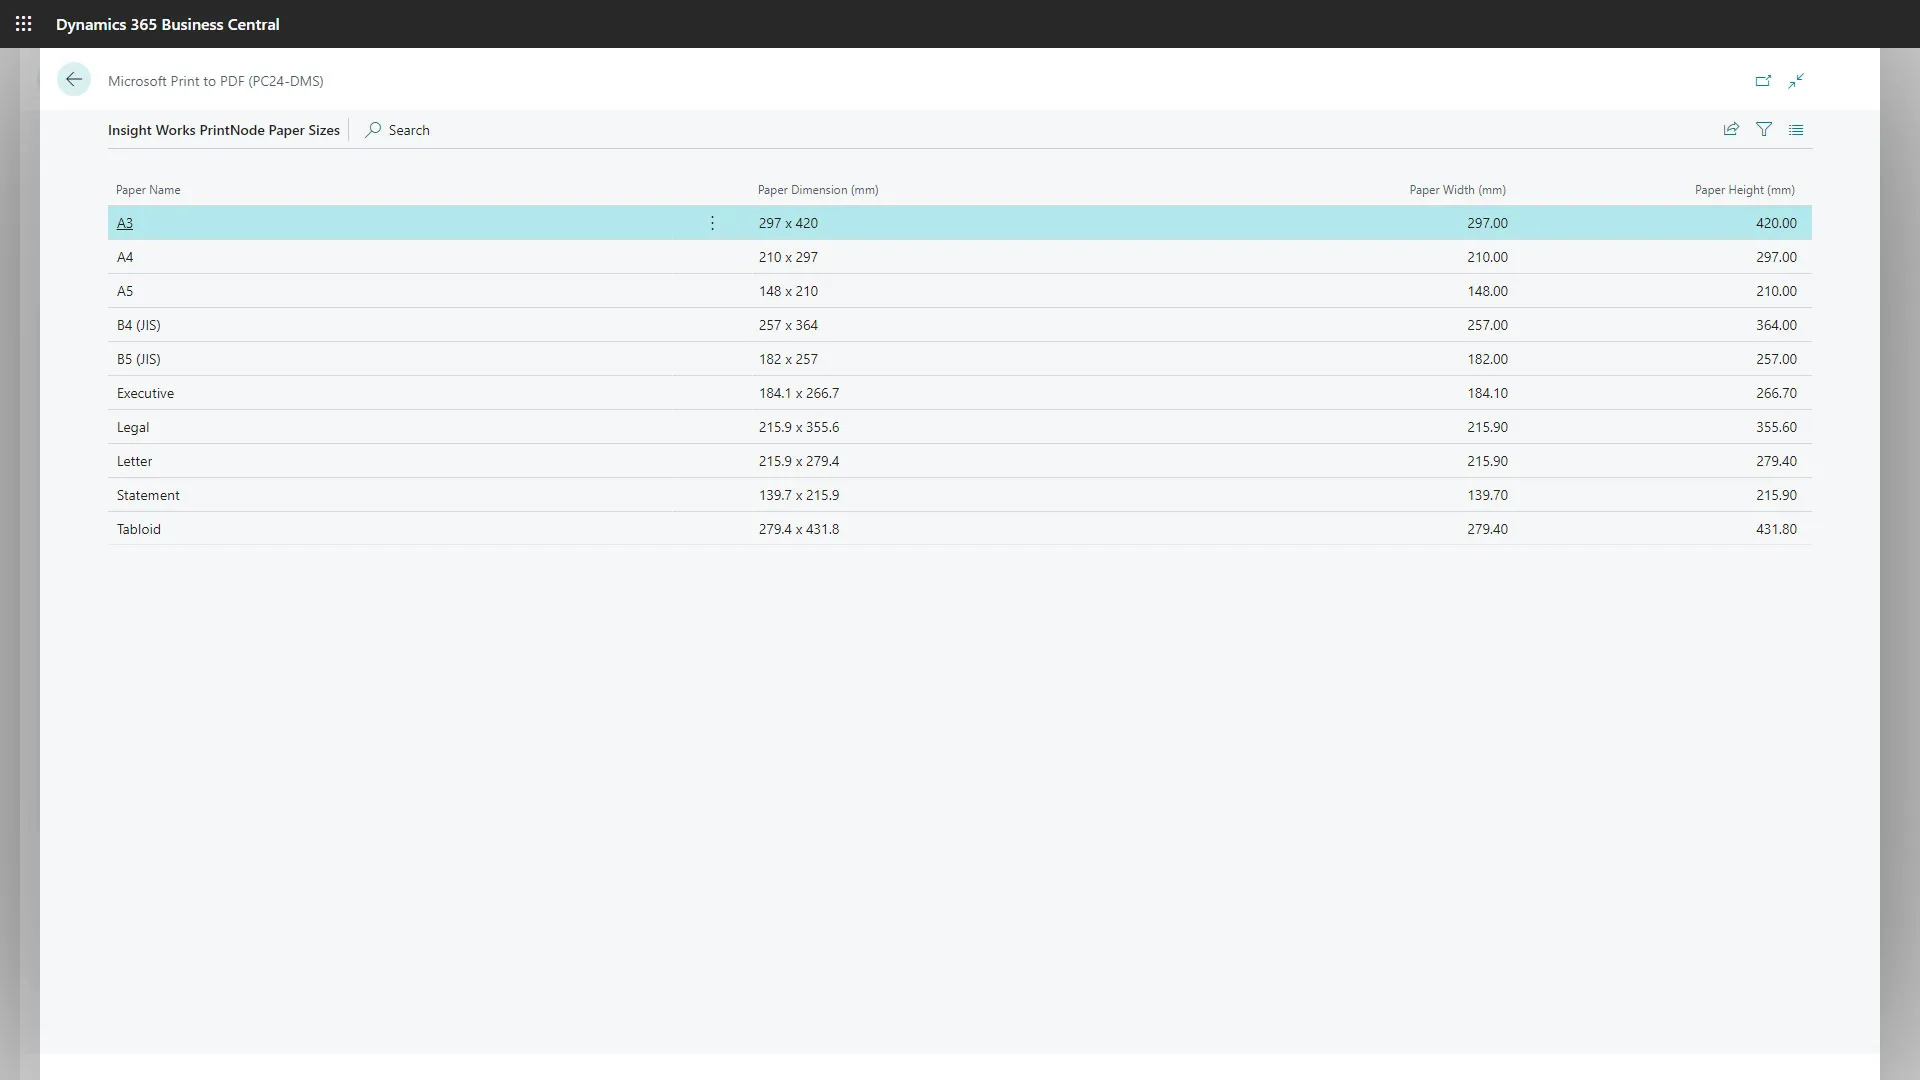
Task: Select the B4 (JIS) row
Action: coord(139,325)
